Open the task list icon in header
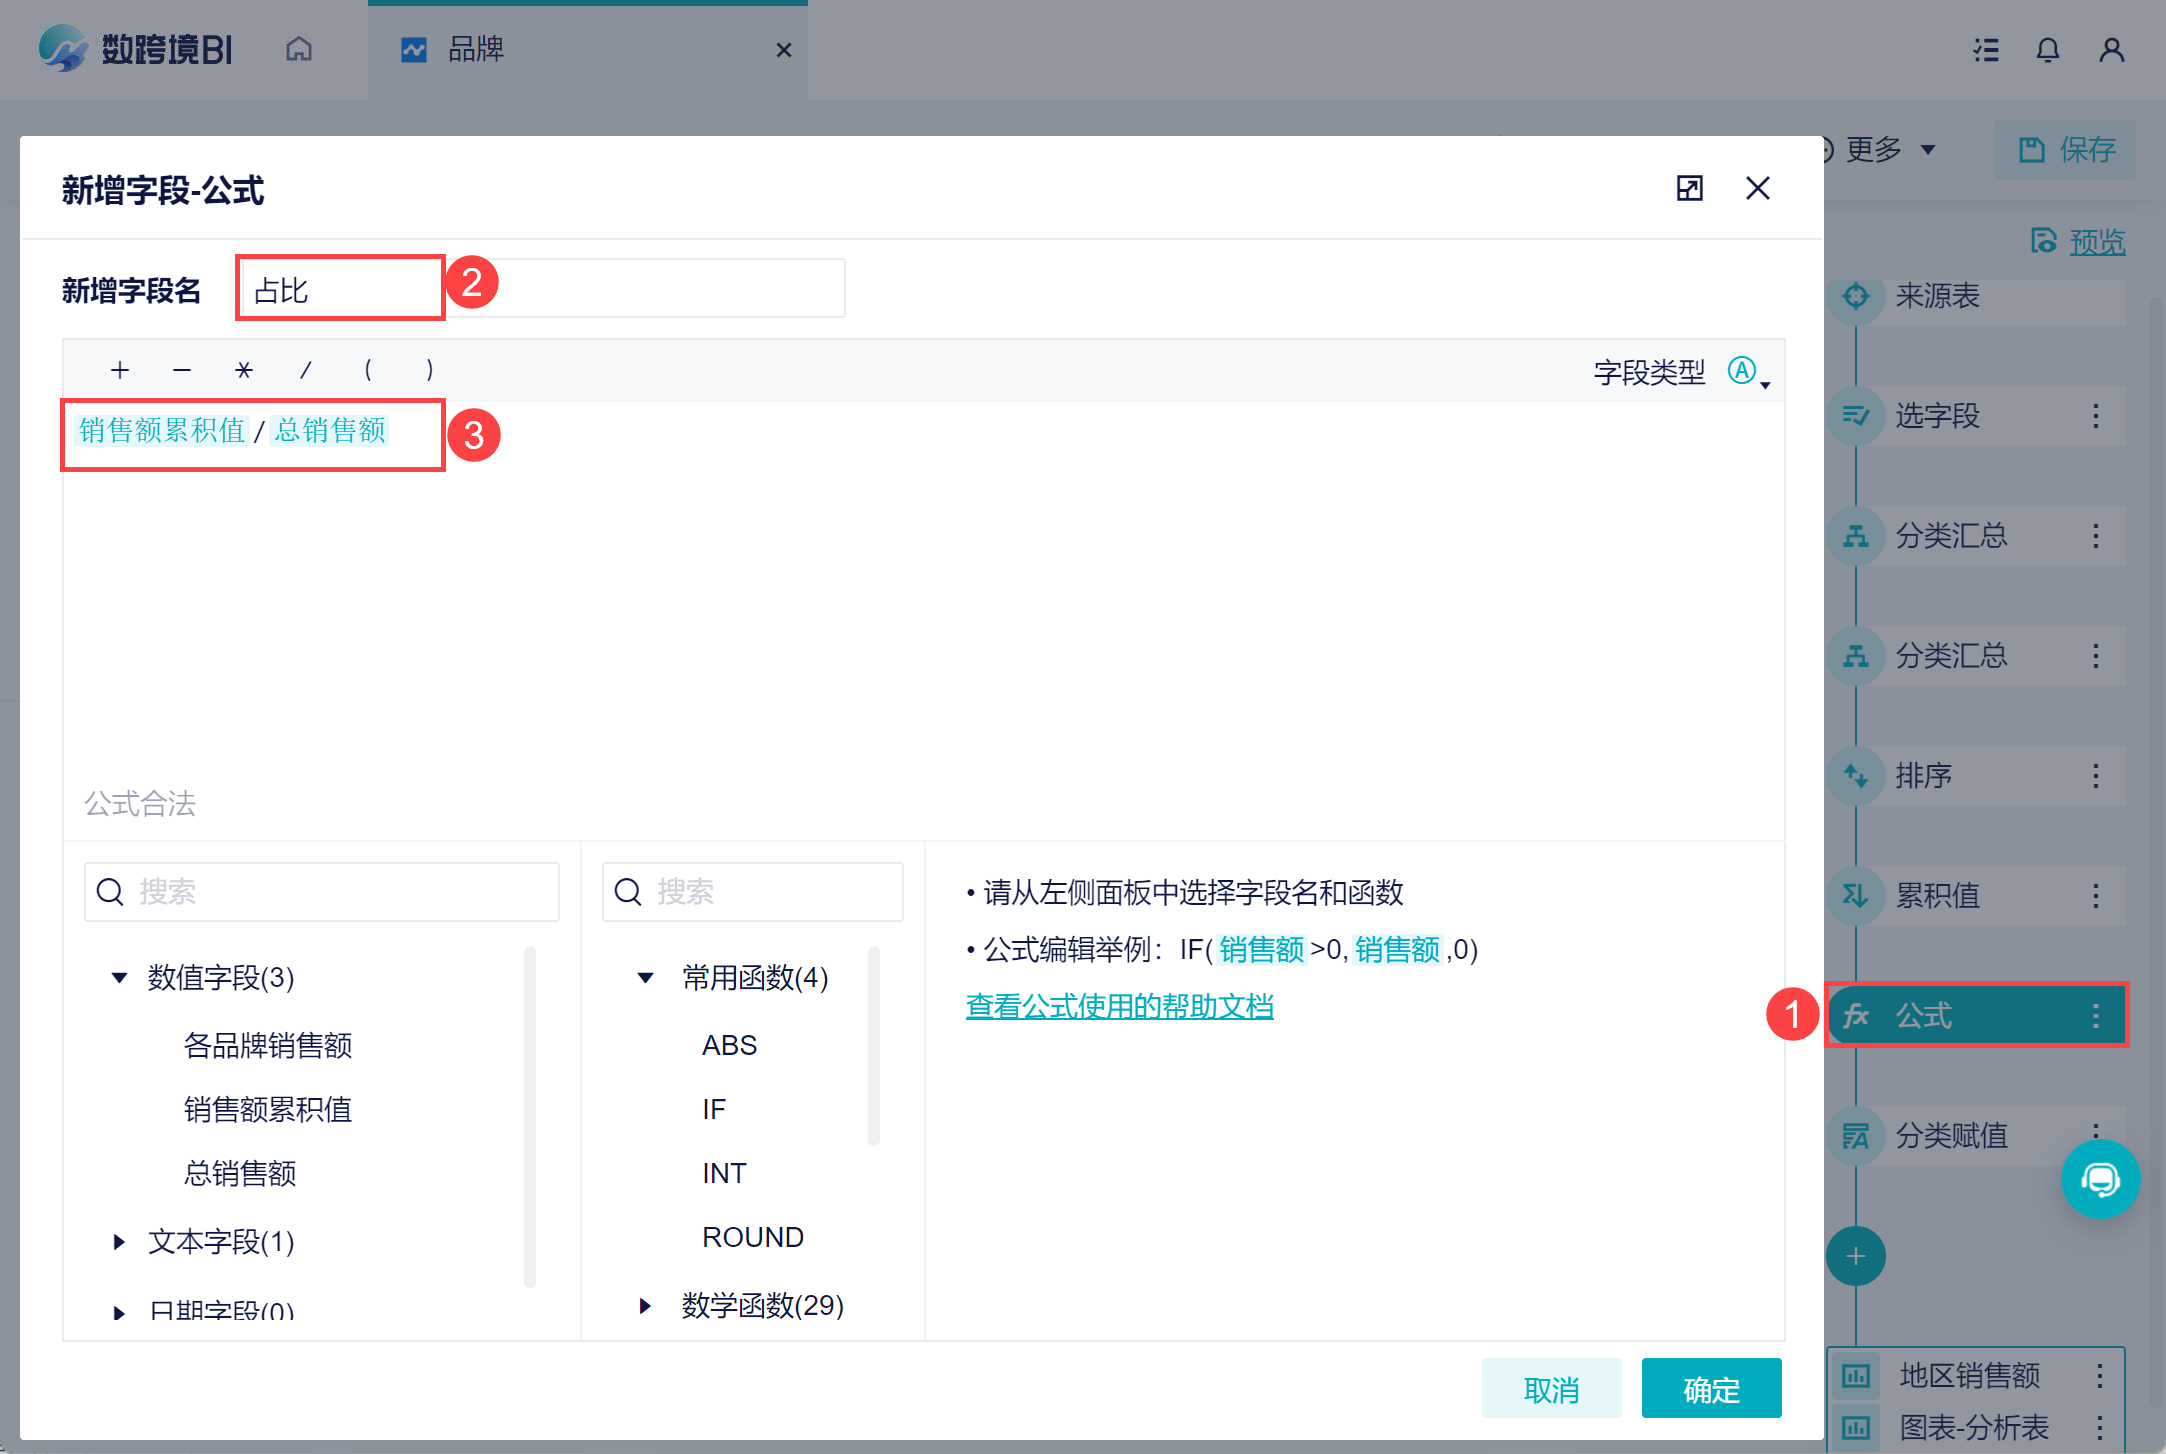This screenshot has width=2166, height=1454. (1986, 50)
